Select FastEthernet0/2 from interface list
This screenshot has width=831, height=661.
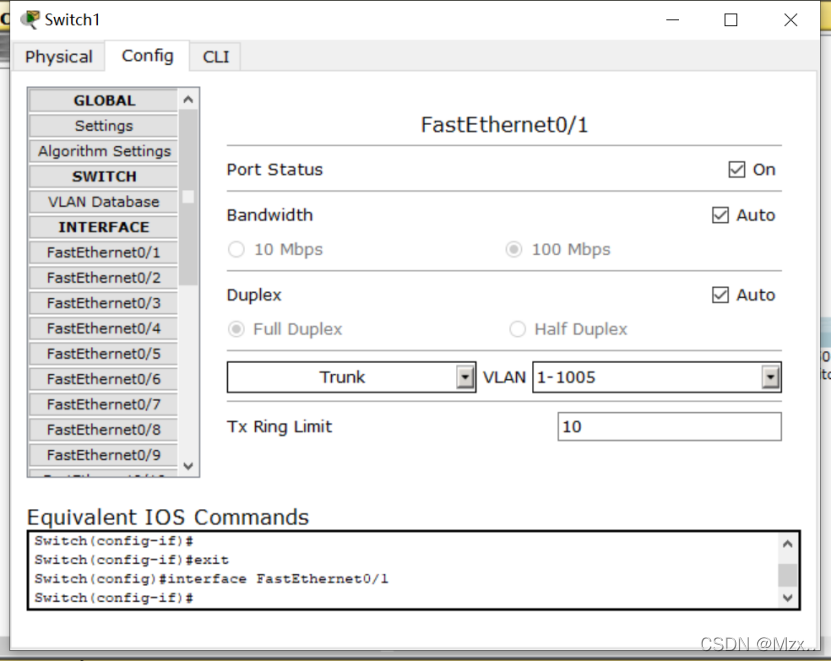point(103,278)
